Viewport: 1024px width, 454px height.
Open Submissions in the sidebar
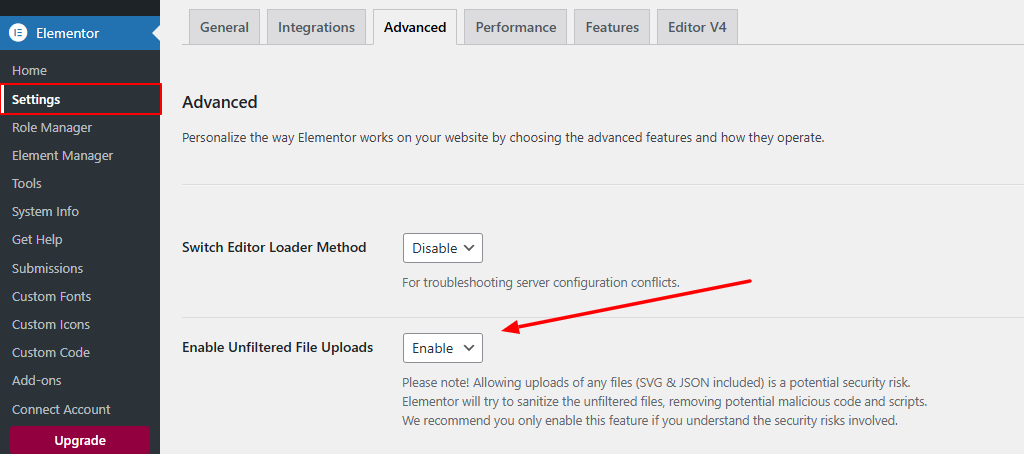tap(47, 268)
